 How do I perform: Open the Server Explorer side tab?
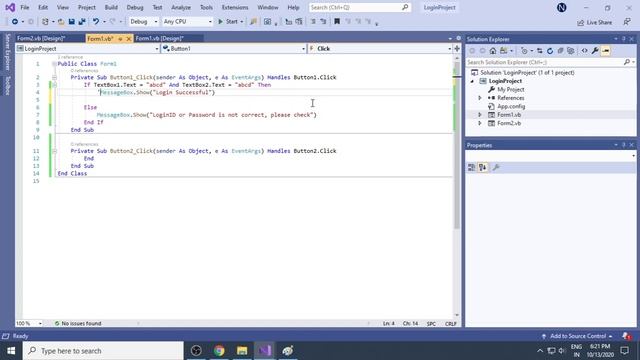coord(7,52)
